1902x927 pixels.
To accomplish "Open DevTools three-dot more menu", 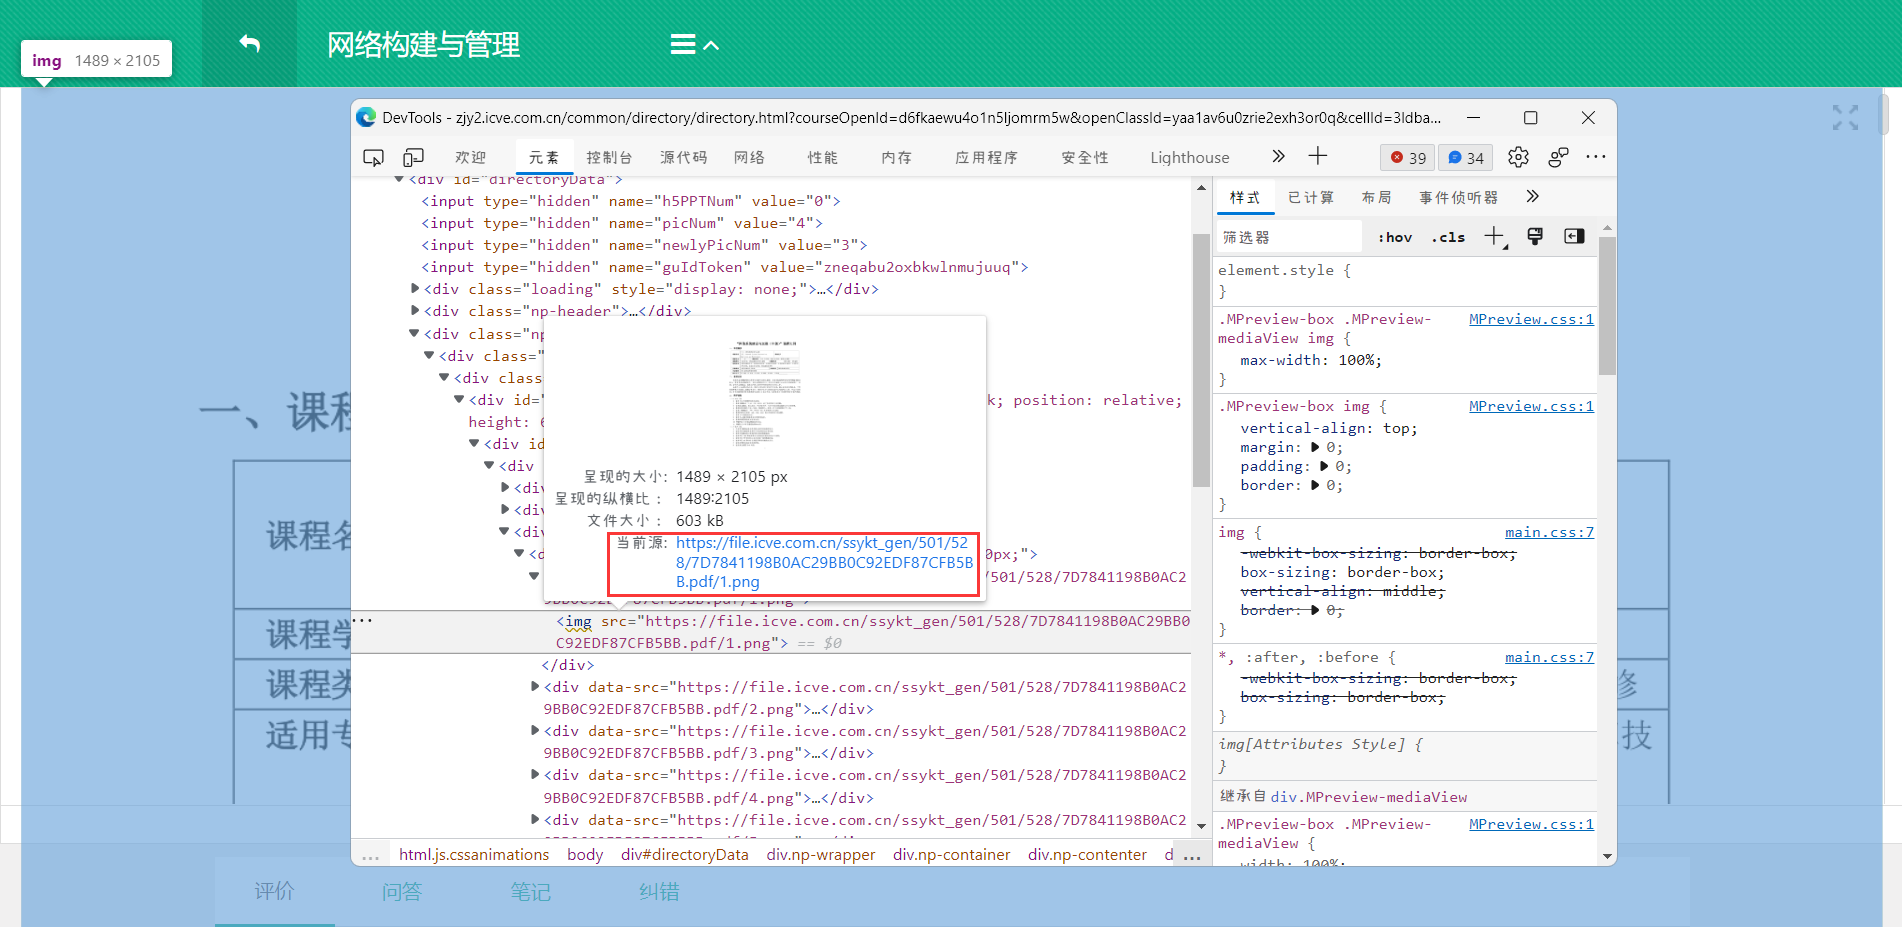I will click(x=1596, y=157).
